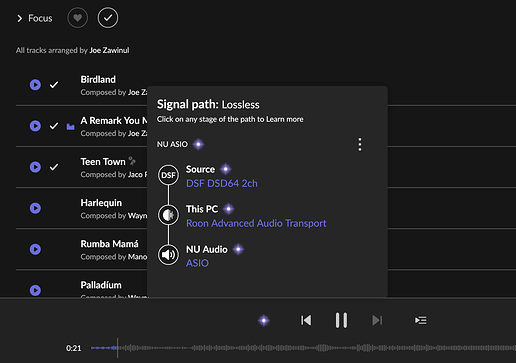The image size is (516, 363).
Task: Click the Source stage label
Action: click(x=200, y=169)
